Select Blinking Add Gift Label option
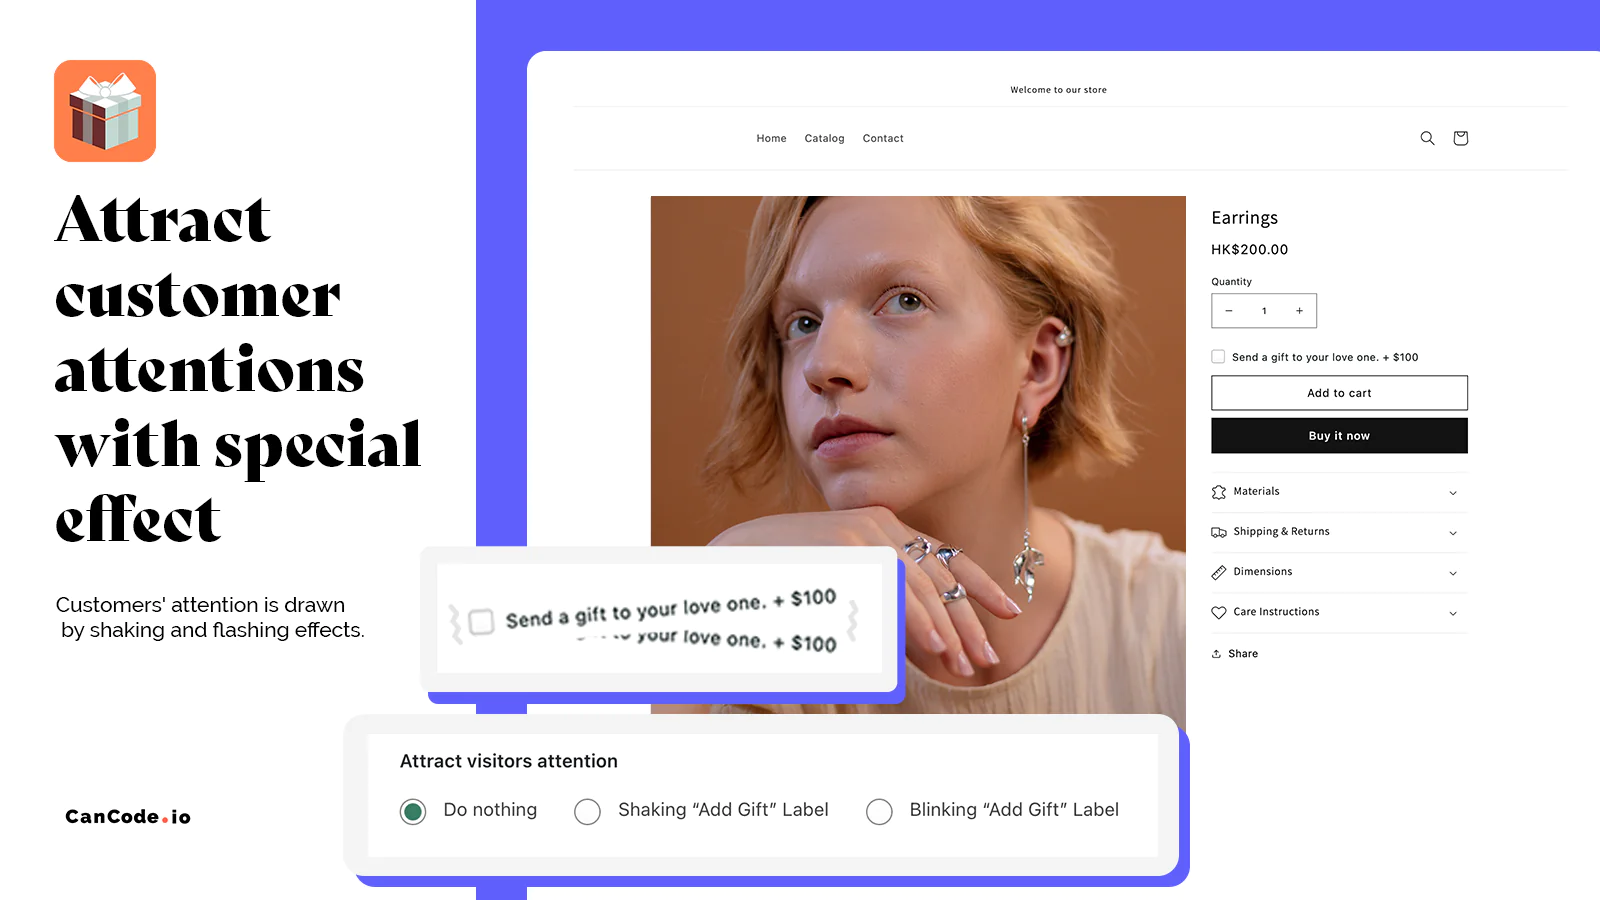This screenshot has width=1600, height=900. 879,811
